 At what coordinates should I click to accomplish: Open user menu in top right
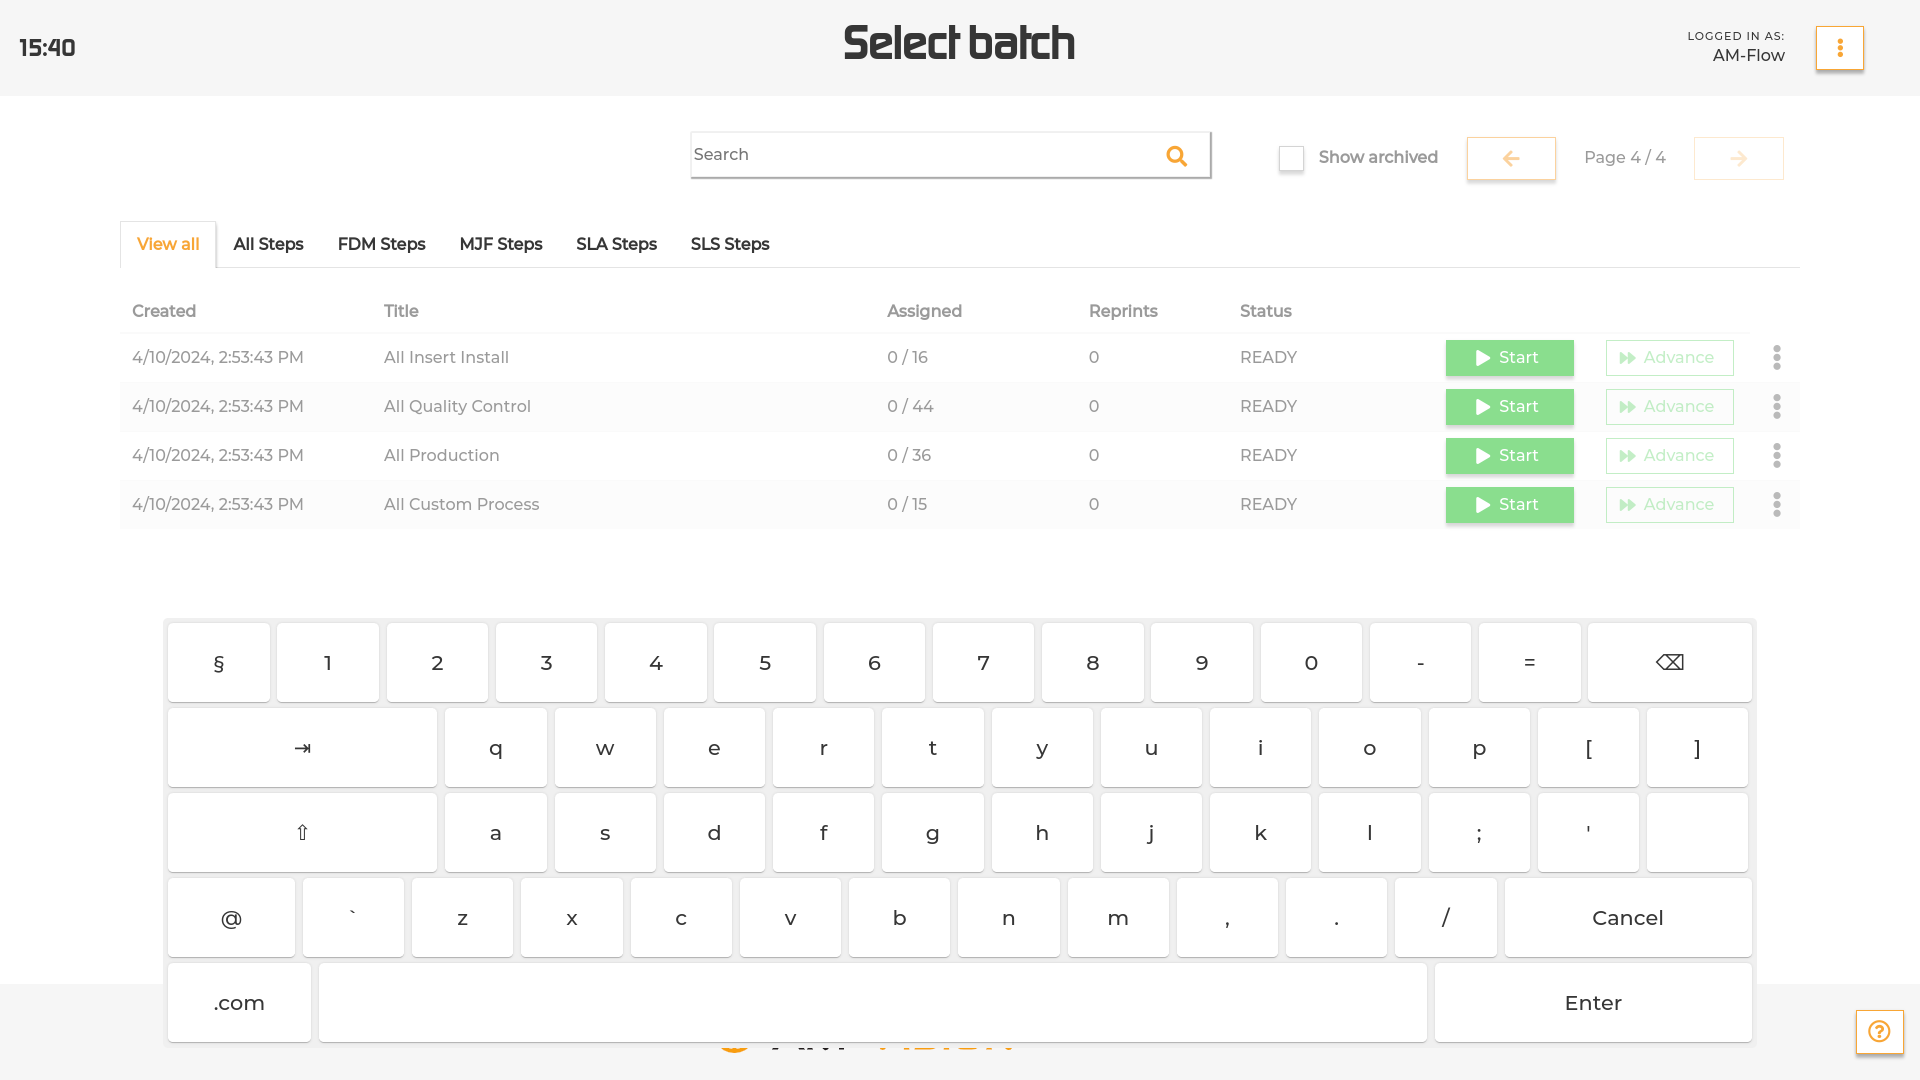tap(1839, 48)
